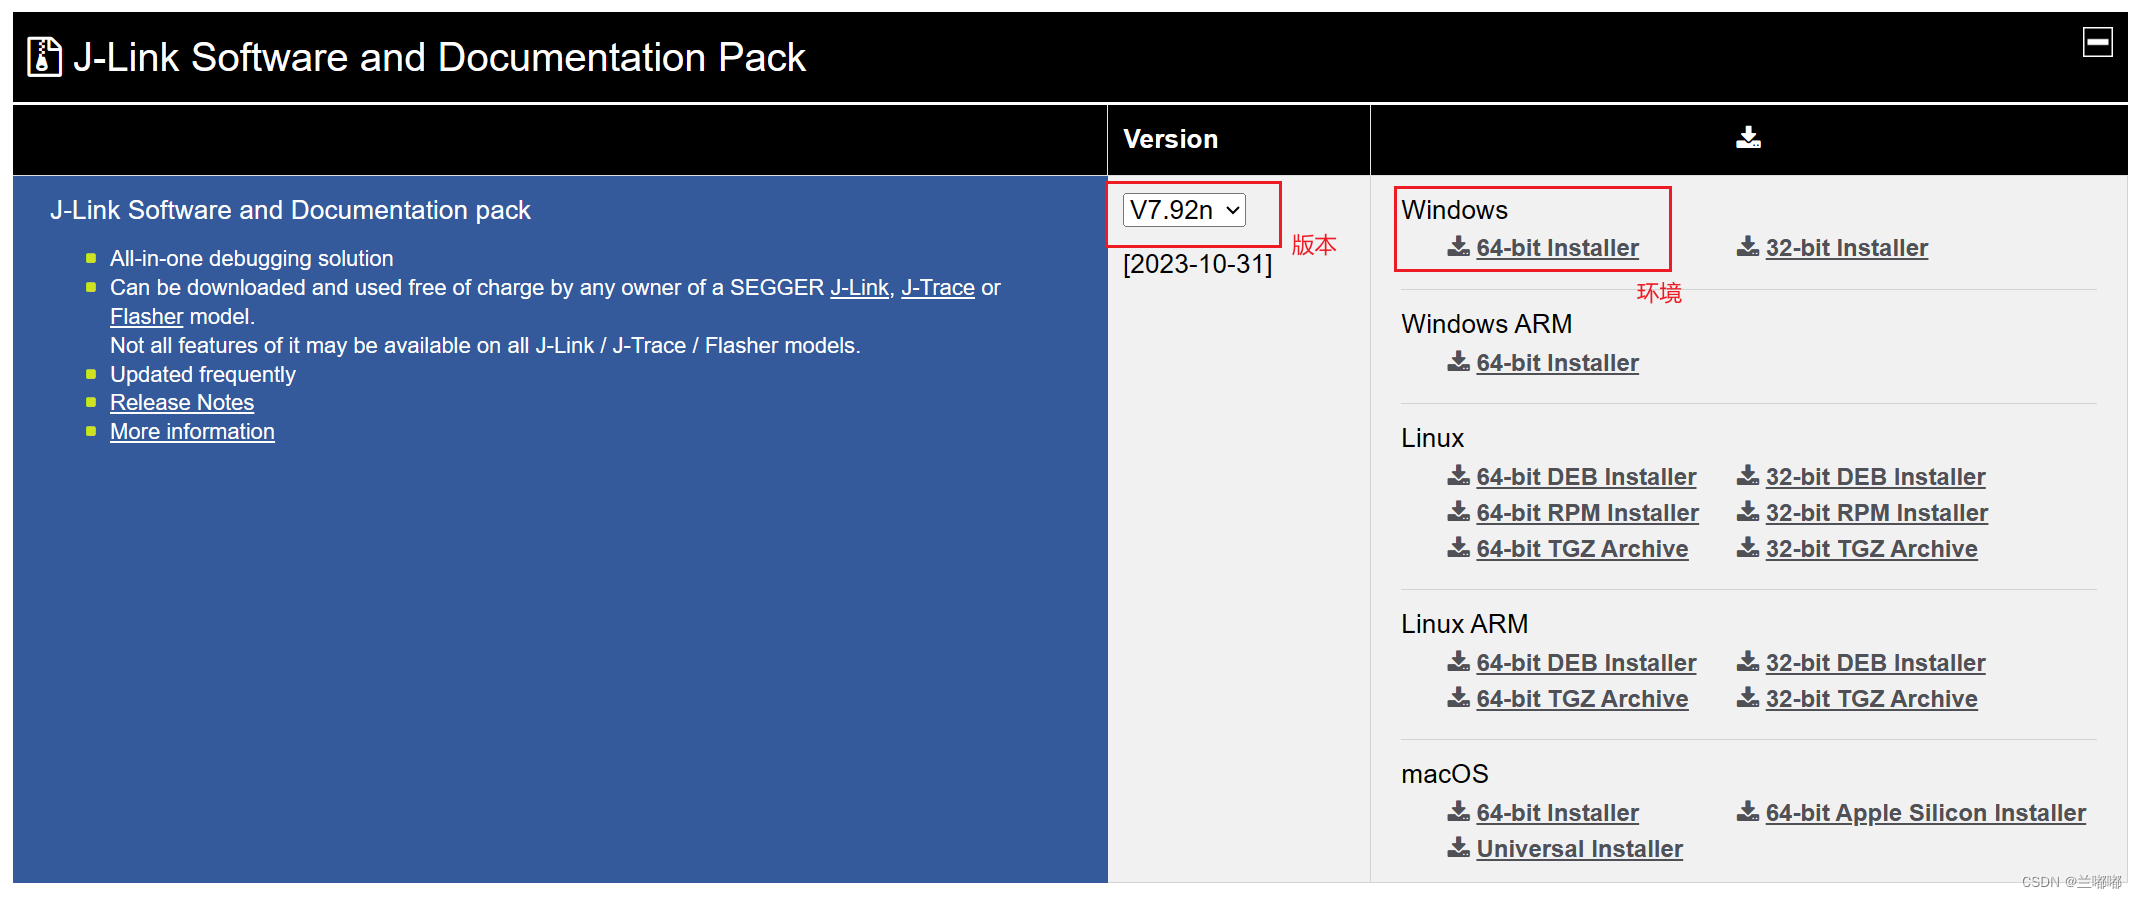Download Linux ARM 64-bit TGZ Archive link
Screen dimensions: 2137x898
click(1582, 699)
